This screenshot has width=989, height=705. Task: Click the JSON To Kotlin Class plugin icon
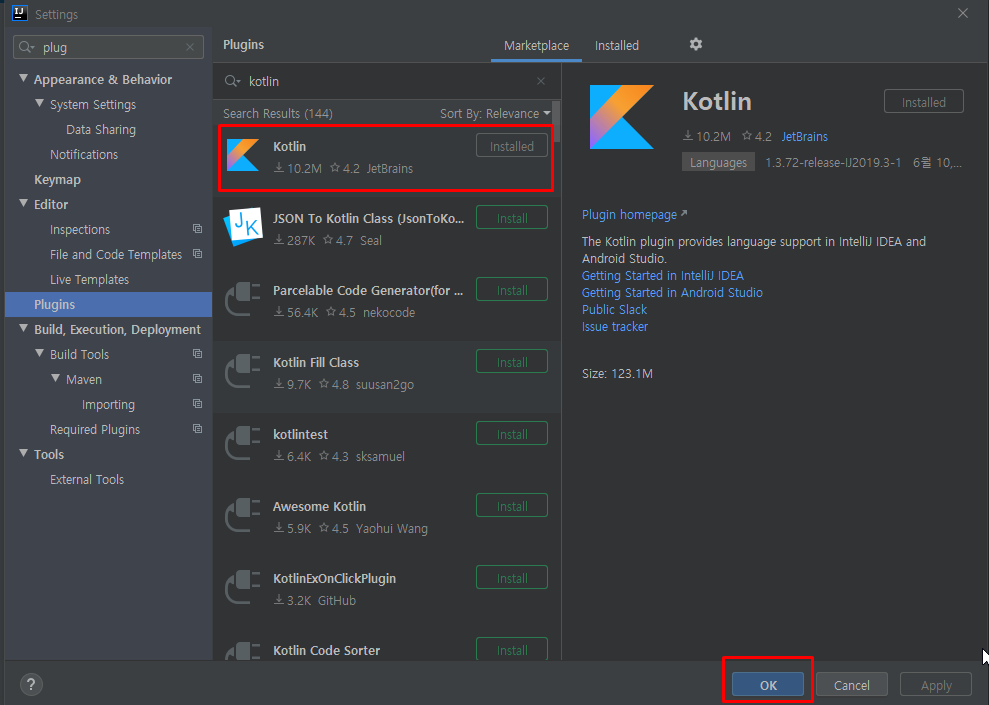pos(243,227)
